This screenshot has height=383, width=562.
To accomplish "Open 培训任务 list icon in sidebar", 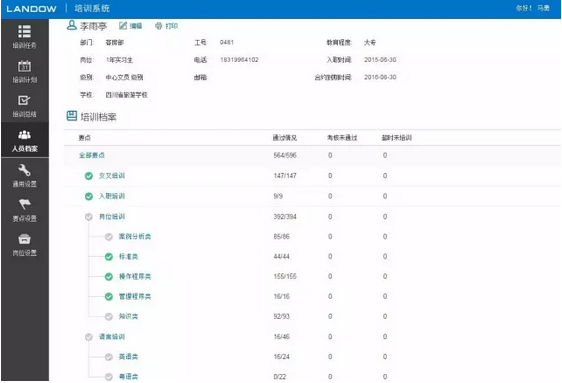I will 24,32.
